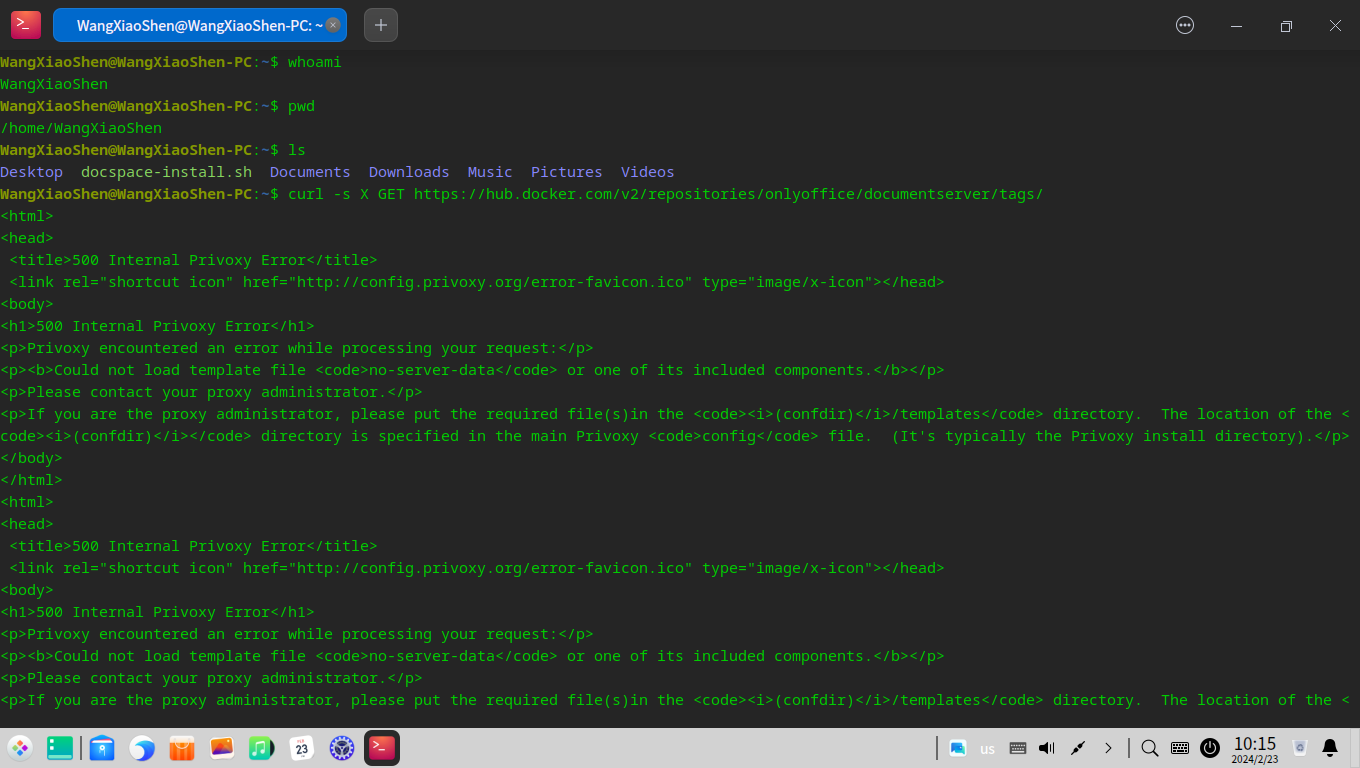
Task: Close the WangXiaoShen terminal tab
Action: [333, 25]
